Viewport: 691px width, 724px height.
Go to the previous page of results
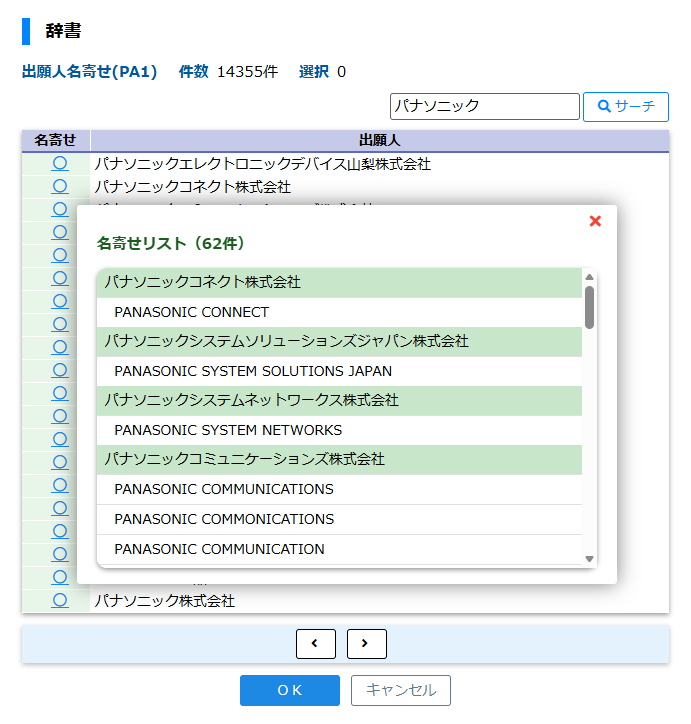[x=316, y=643]
